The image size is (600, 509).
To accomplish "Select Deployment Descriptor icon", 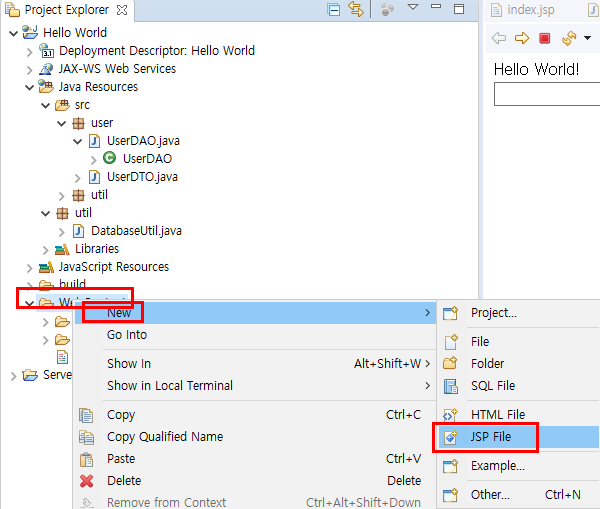I will 46,50.
